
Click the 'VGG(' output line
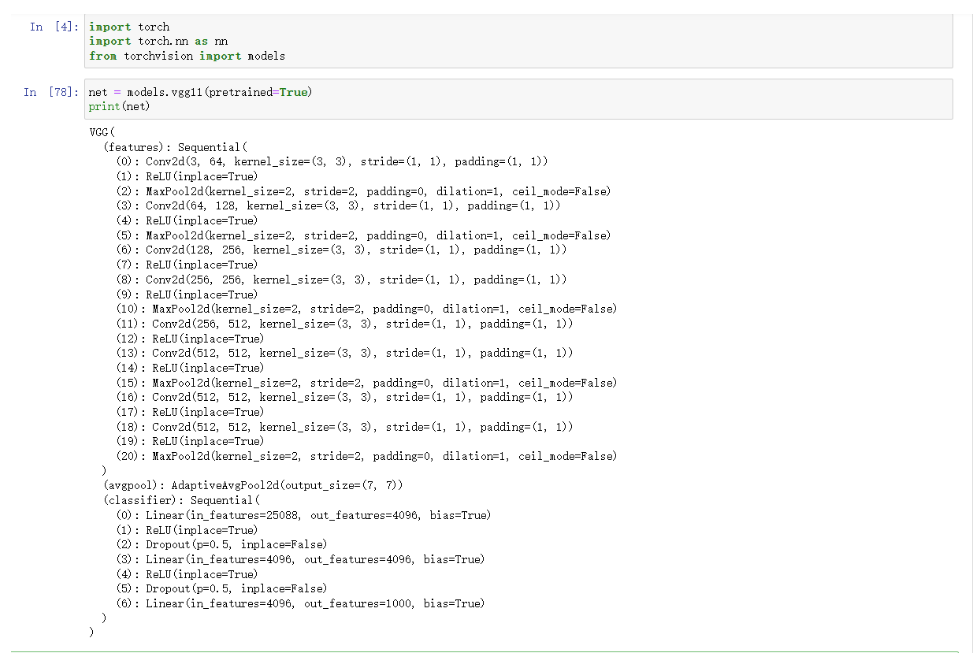pos(103,132)
